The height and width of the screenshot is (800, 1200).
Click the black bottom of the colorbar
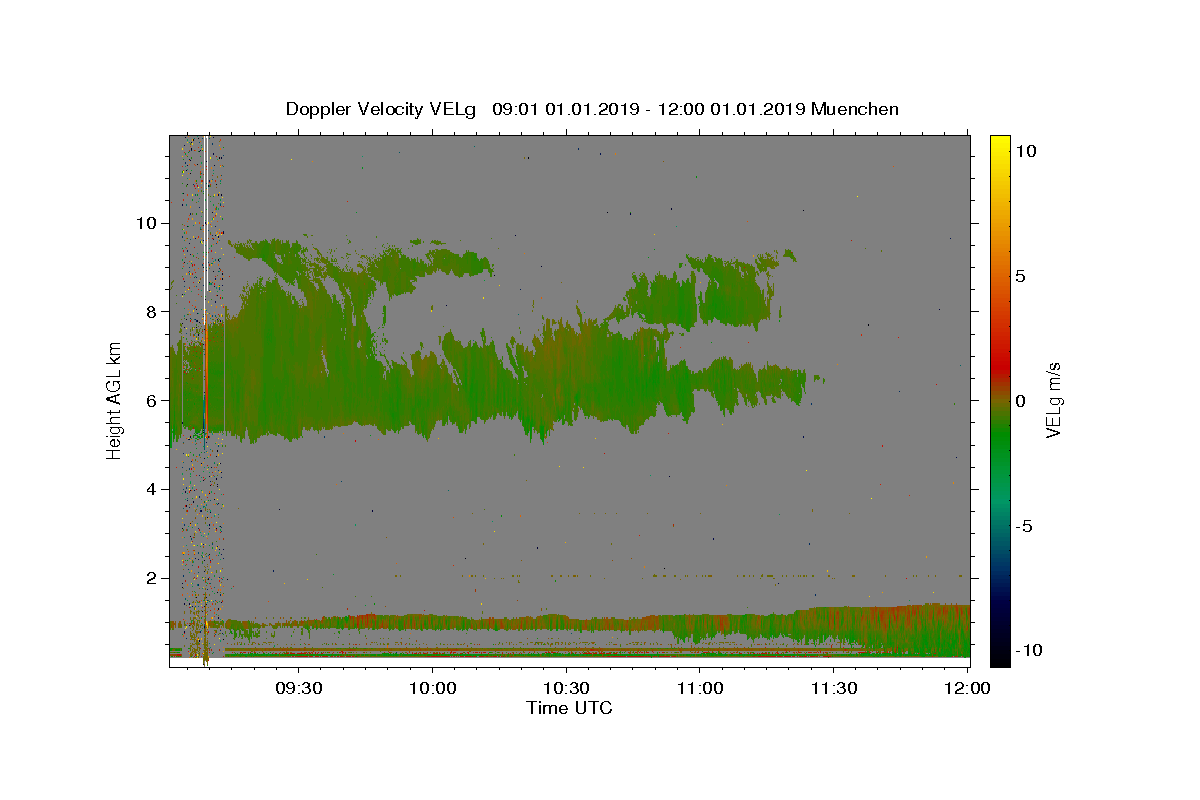tap(999, 655)
